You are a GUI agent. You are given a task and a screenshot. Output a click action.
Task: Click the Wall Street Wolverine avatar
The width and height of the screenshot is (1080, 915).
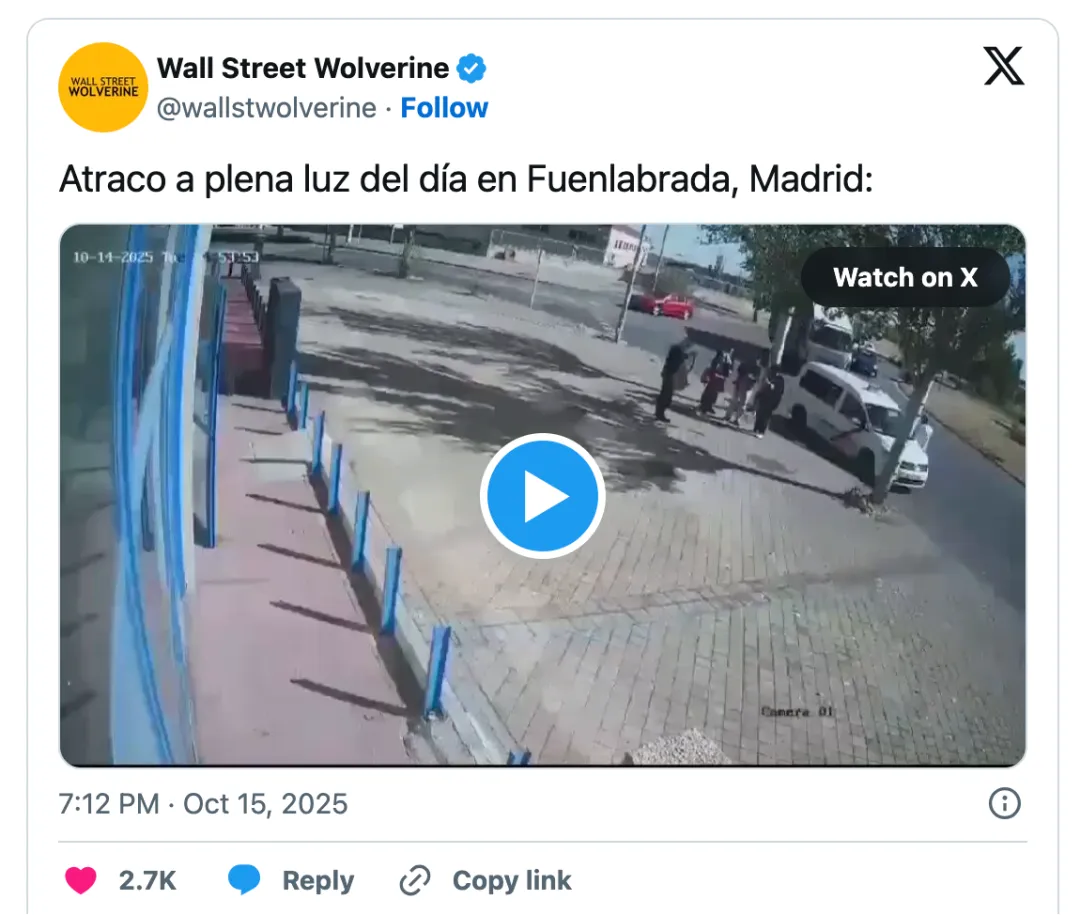(103, 87)
